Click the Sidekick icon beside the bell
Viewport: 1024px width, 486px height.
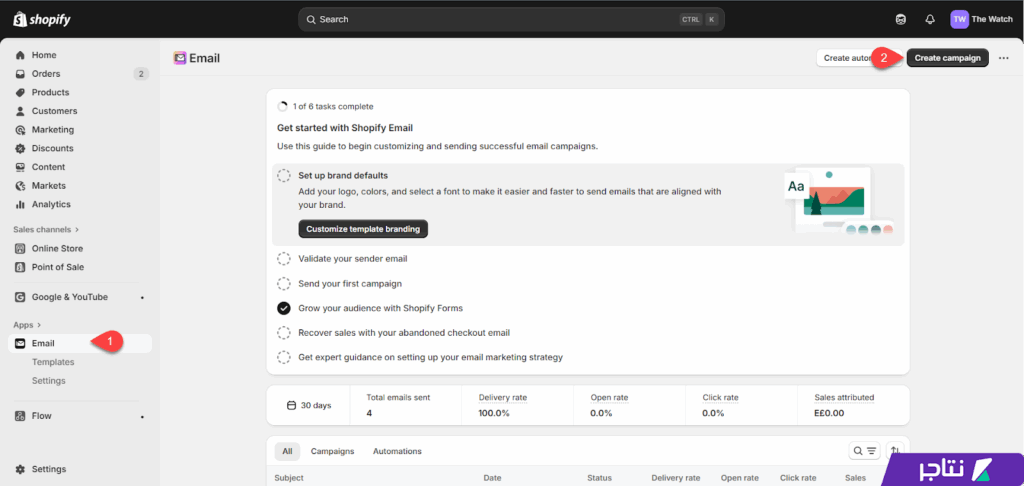tap(901, 19)
